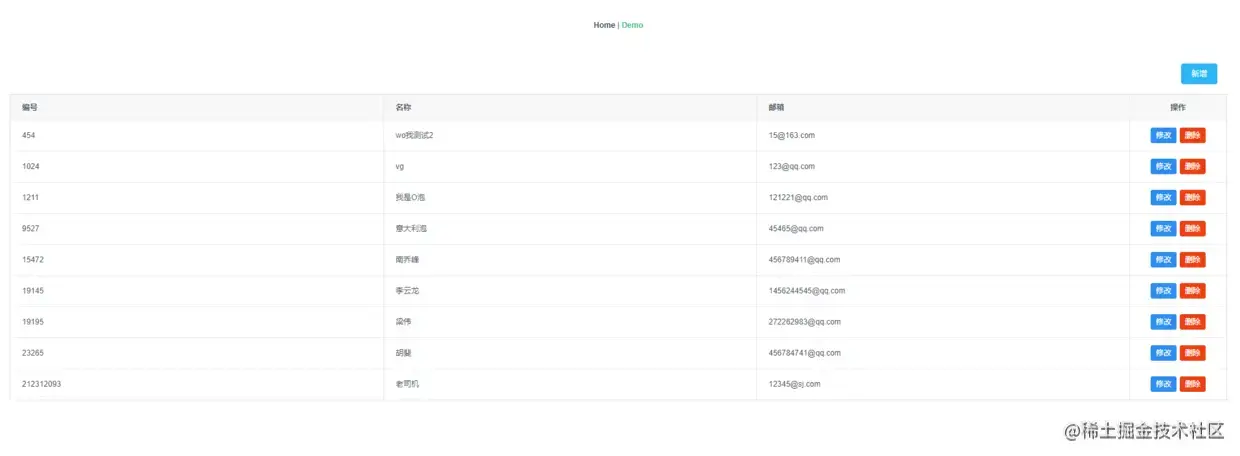The width and height of the screenshot is (1240, 456).
Task: Edit row 212312093 with 修改
Action: 1163,383
